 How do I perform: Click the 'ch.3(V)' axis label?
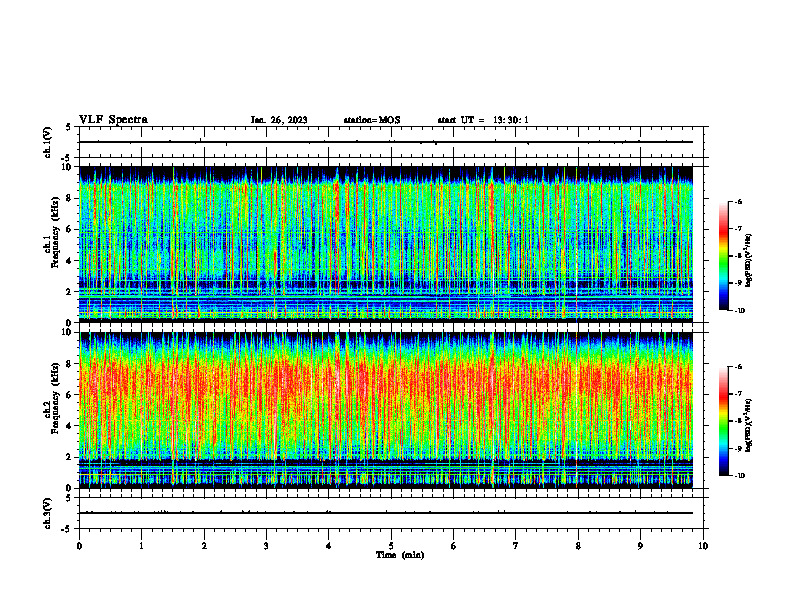48,513
